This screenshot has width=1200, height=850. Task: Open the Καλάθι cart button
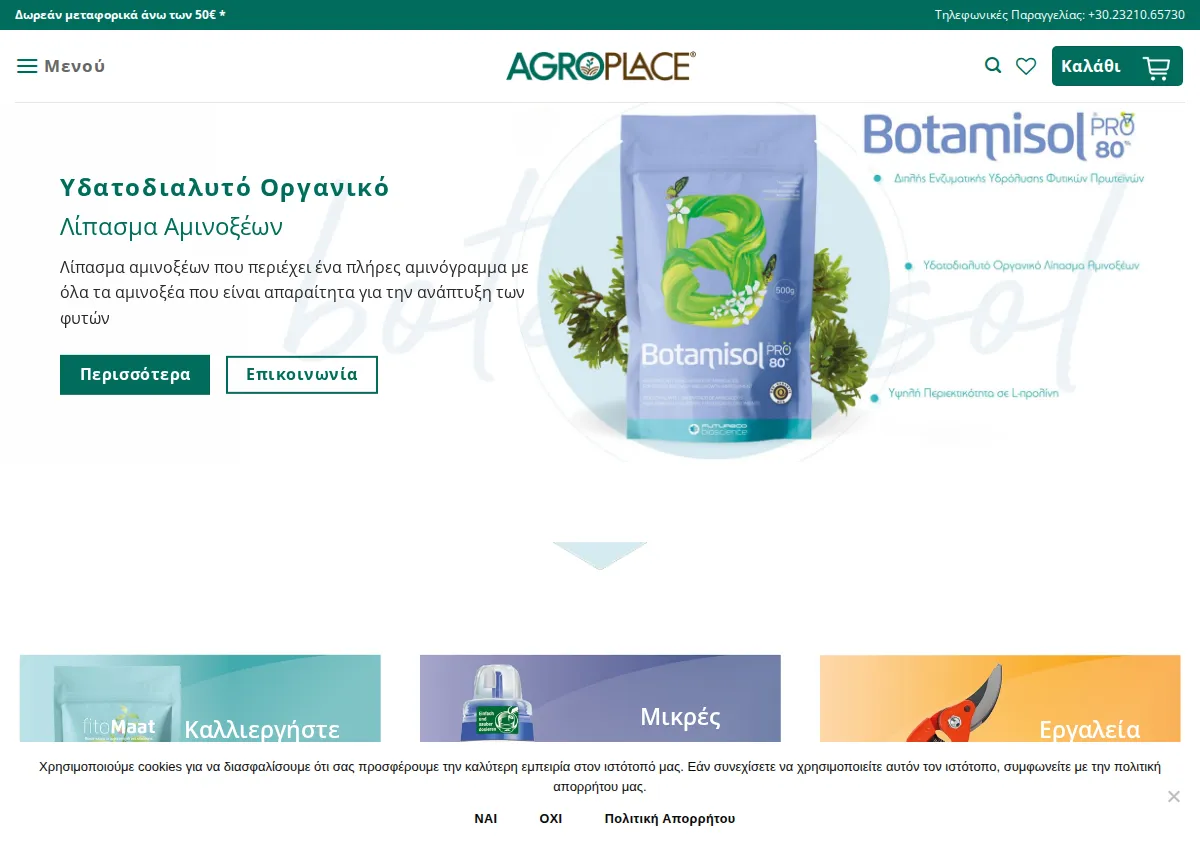[x=1117, y=66]
